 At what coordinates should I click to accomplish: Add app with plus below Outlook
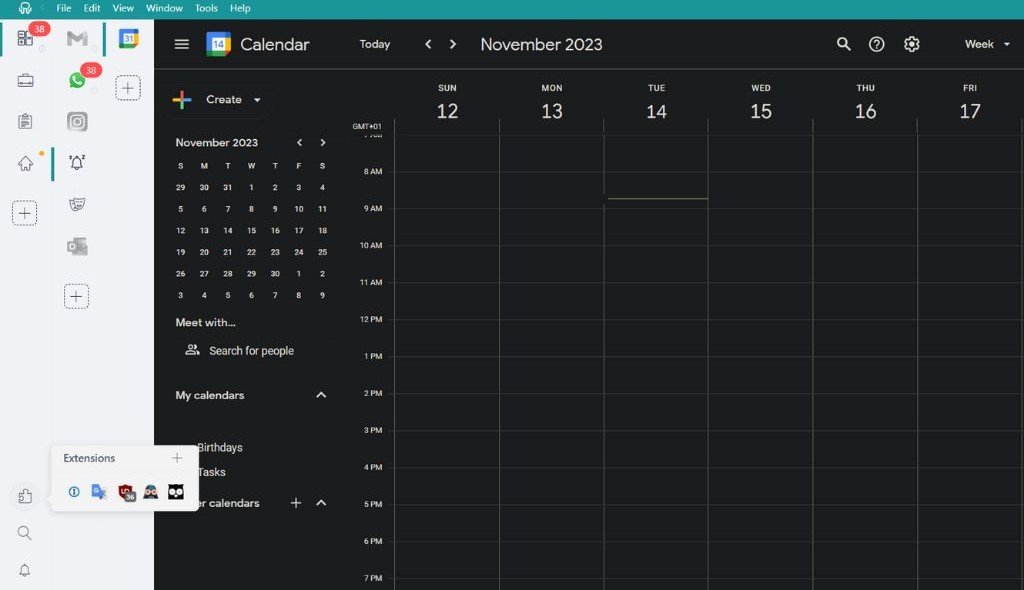click(76, 297)
